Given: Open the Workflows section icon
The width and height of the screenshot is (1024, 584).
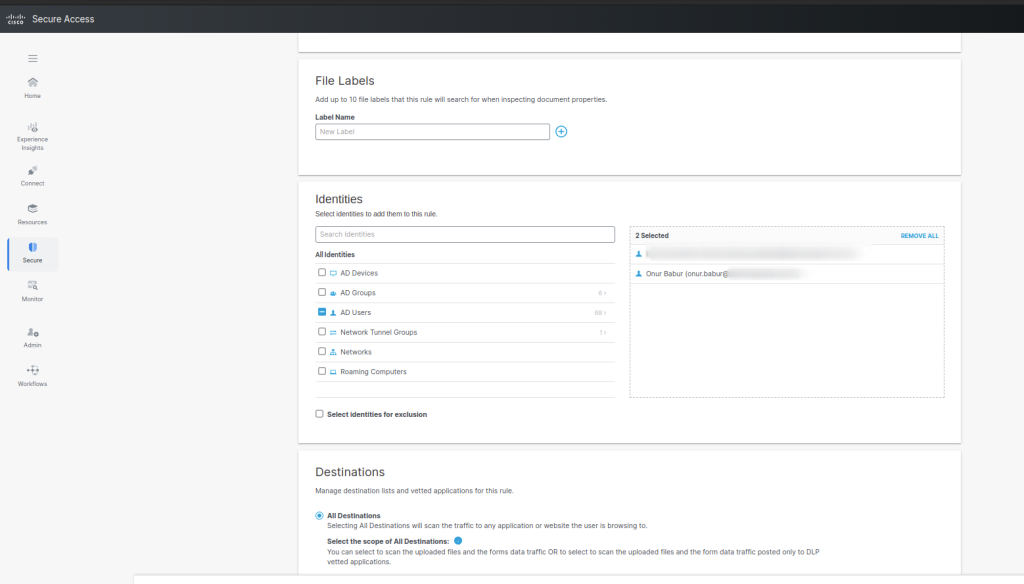Looking at the screenshot, I should 32,371.
